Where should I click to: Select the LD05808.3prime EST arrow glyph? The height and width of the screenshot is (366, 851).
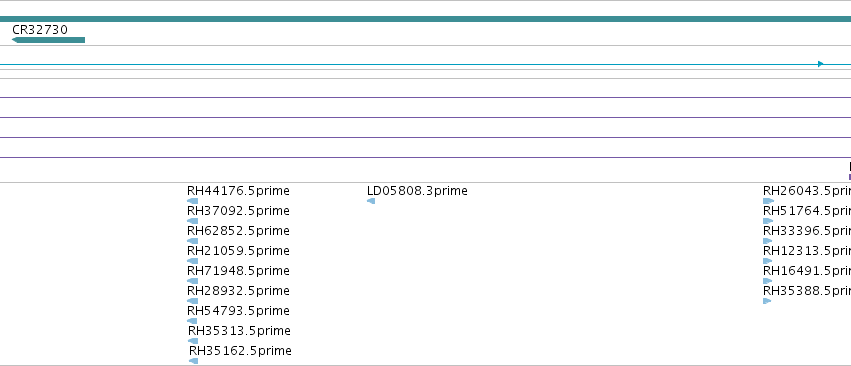[371, 201]
